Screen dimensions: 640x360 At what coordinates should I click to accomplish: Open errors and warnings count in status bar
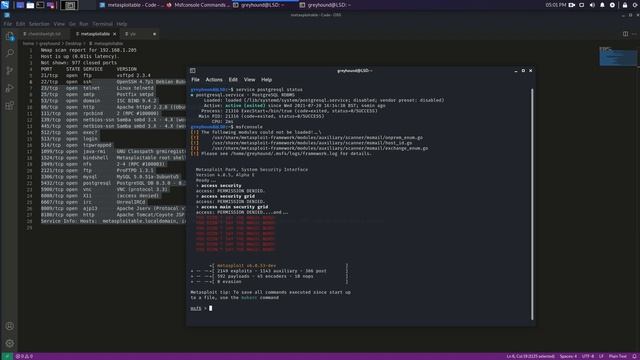point(24,356)
